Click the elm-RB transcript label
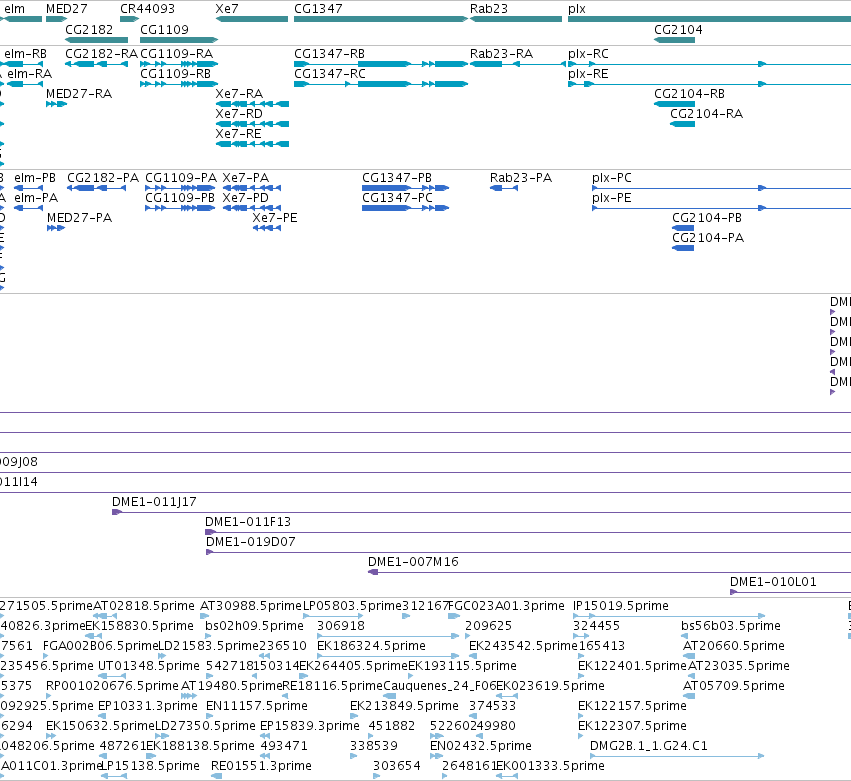The width and height of the screenshot is (851, 781). (25, 54)
